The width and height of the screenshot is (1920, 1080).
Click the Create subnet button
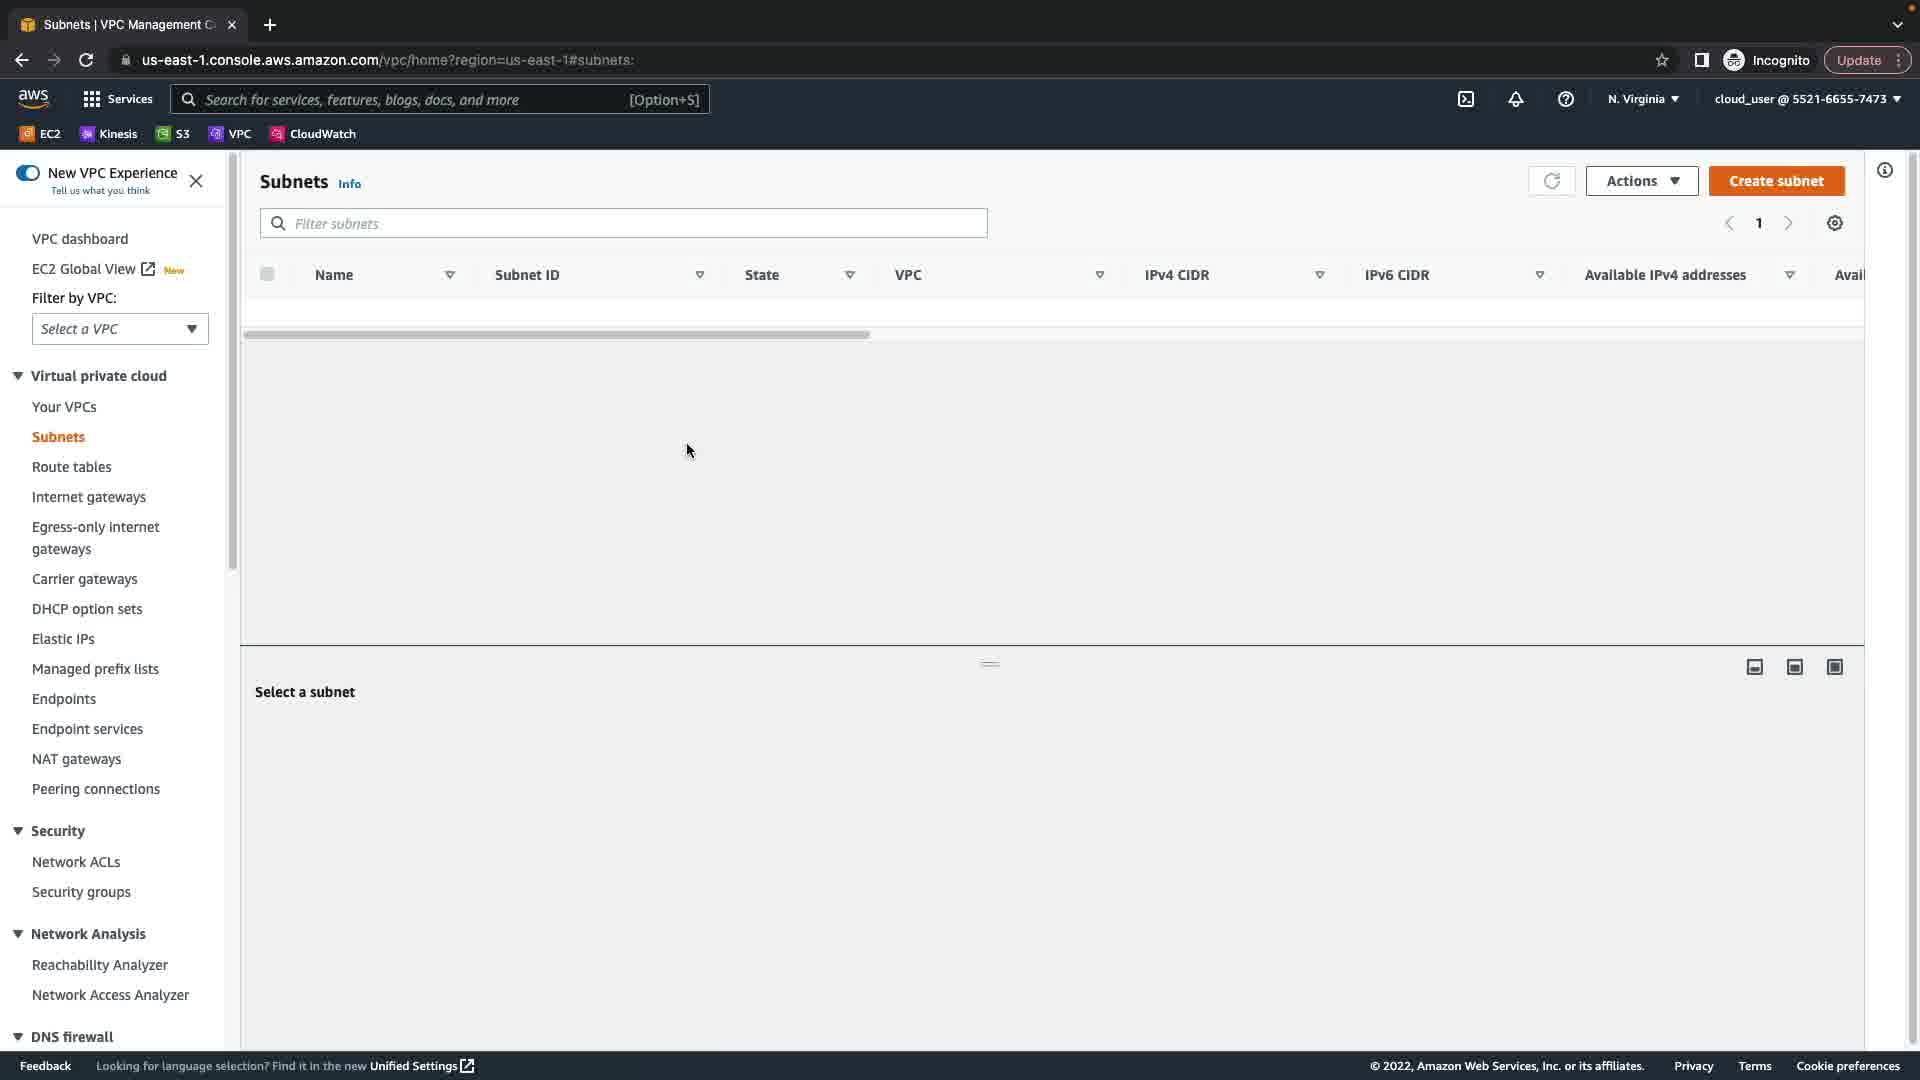tap(1776, 181)
